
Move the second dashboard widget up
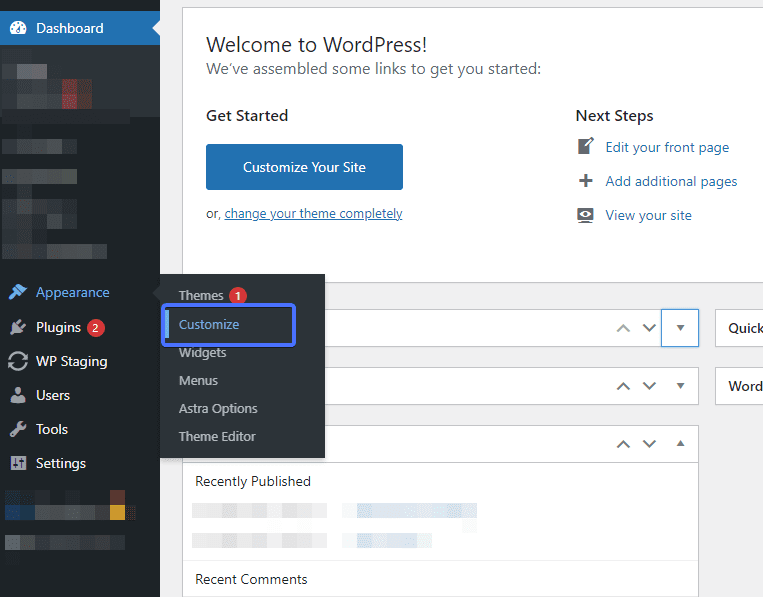click(x=623, y=386)
